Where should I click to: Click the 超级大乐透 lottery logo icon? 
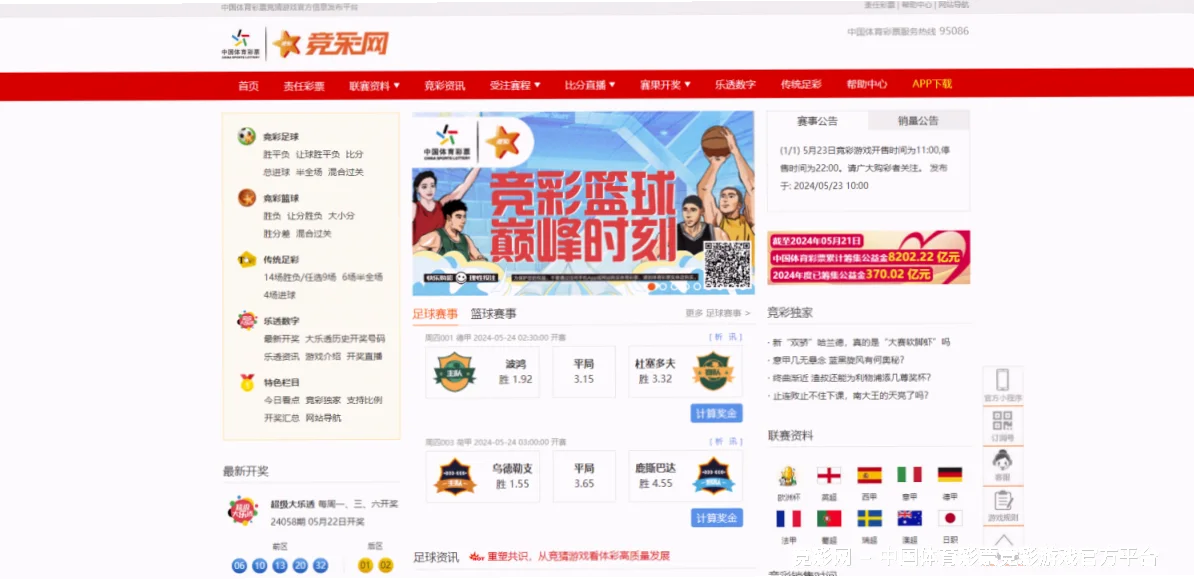coord(243,511)
